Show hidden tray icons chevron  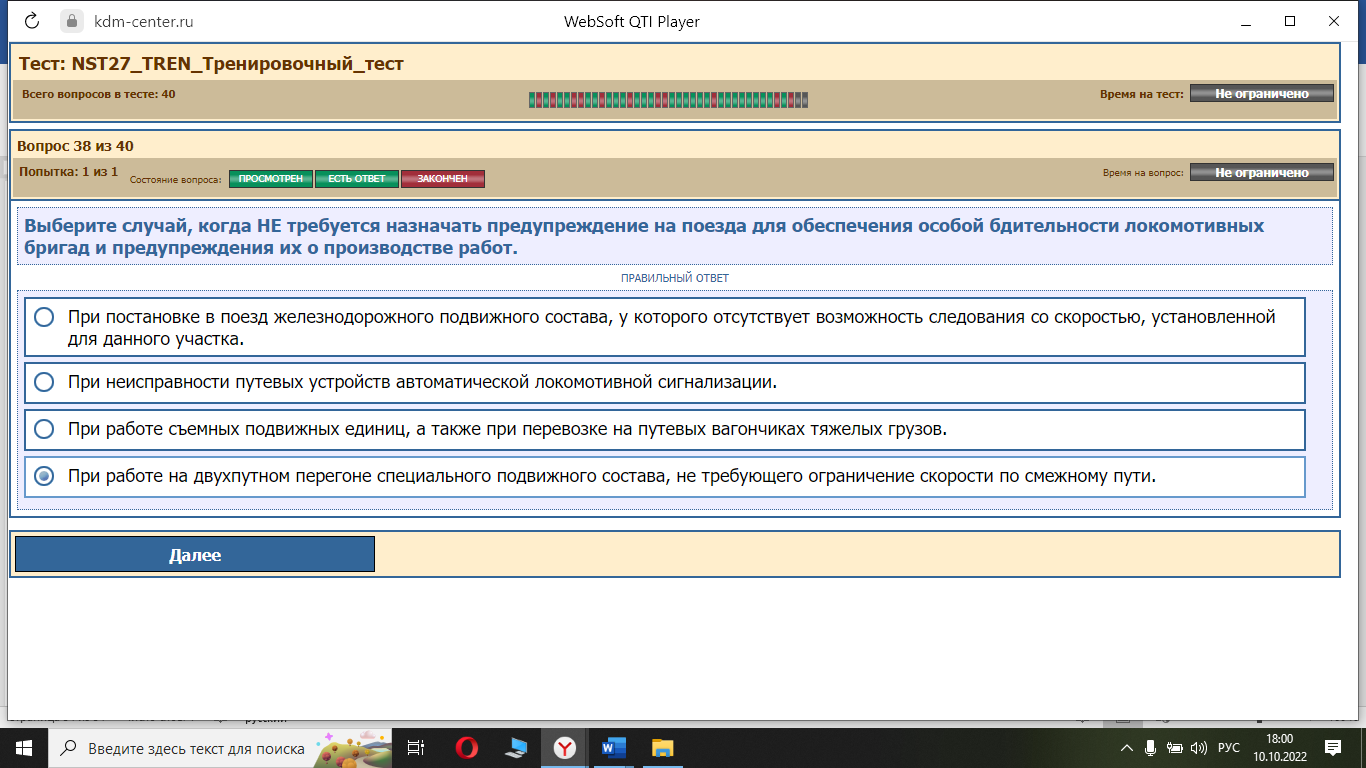1127,747
